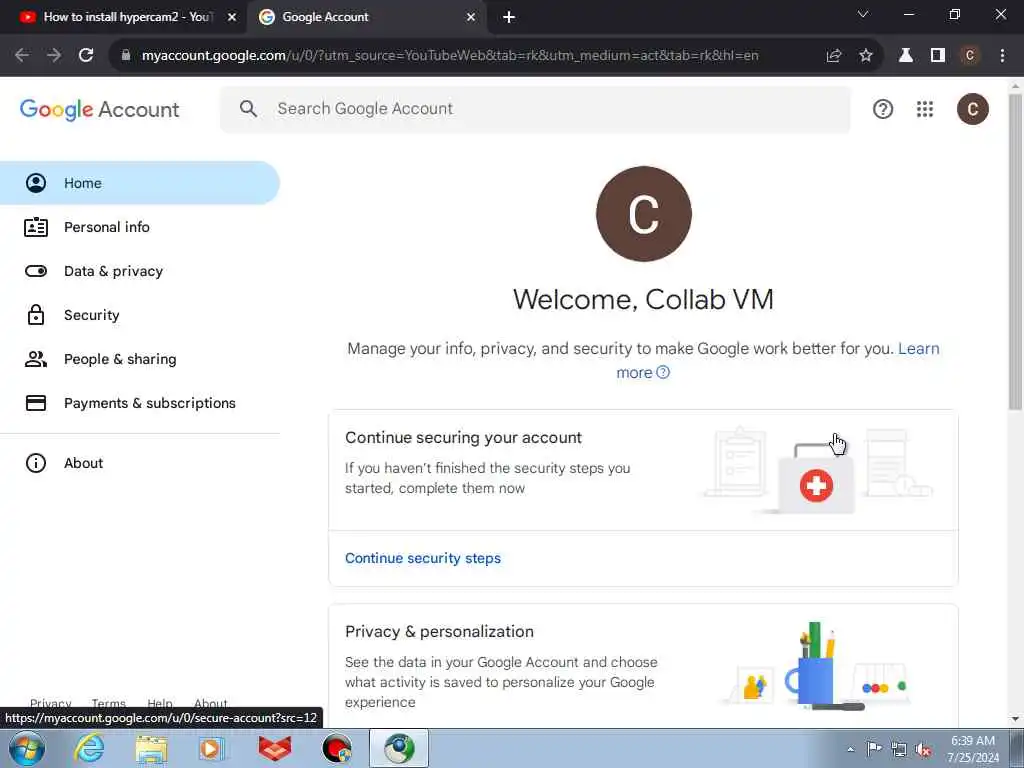
Task: Open the Security section
Action: [140, 315]
